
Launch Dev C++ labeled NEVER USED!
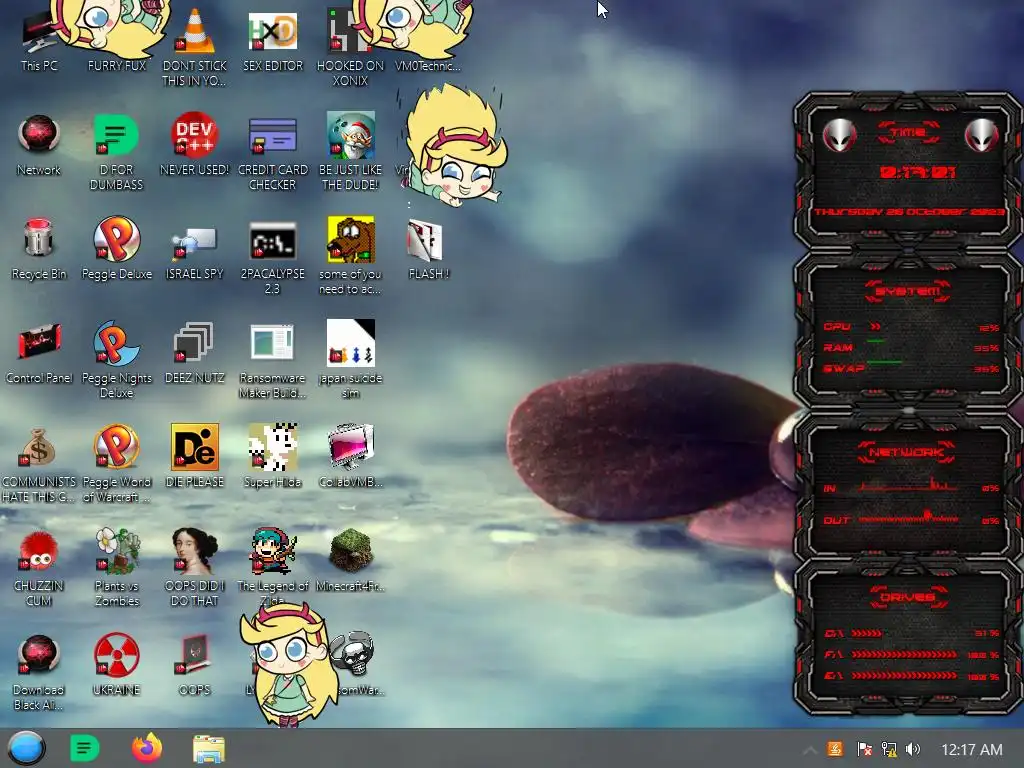pos(195,142)
